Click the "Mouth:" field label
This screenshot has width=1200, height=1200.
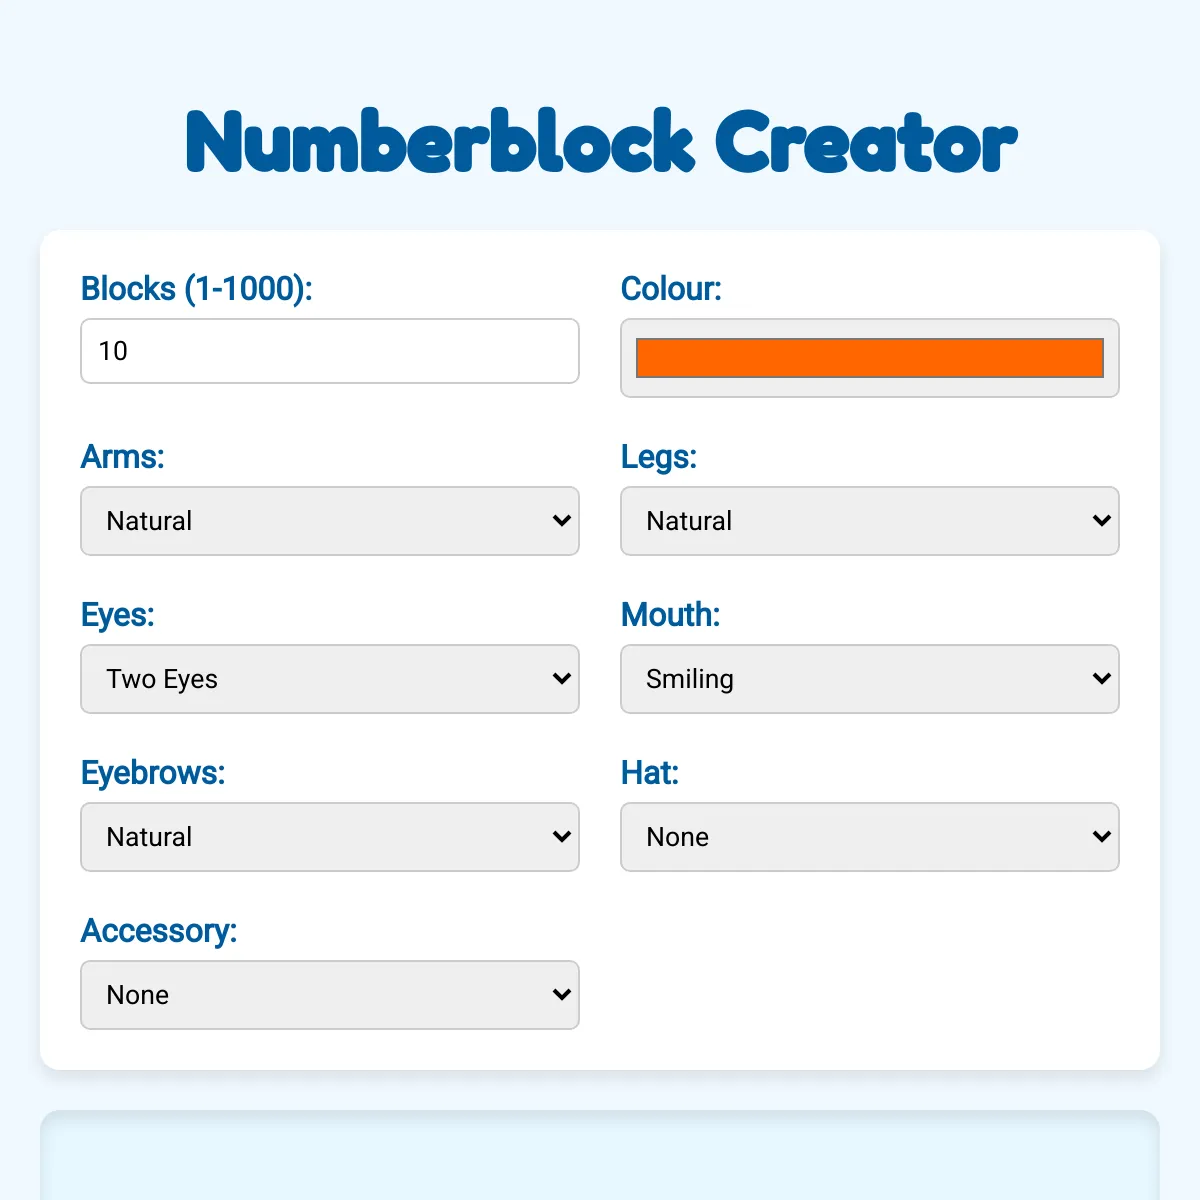pyautogui.click(x=670, y=615)
